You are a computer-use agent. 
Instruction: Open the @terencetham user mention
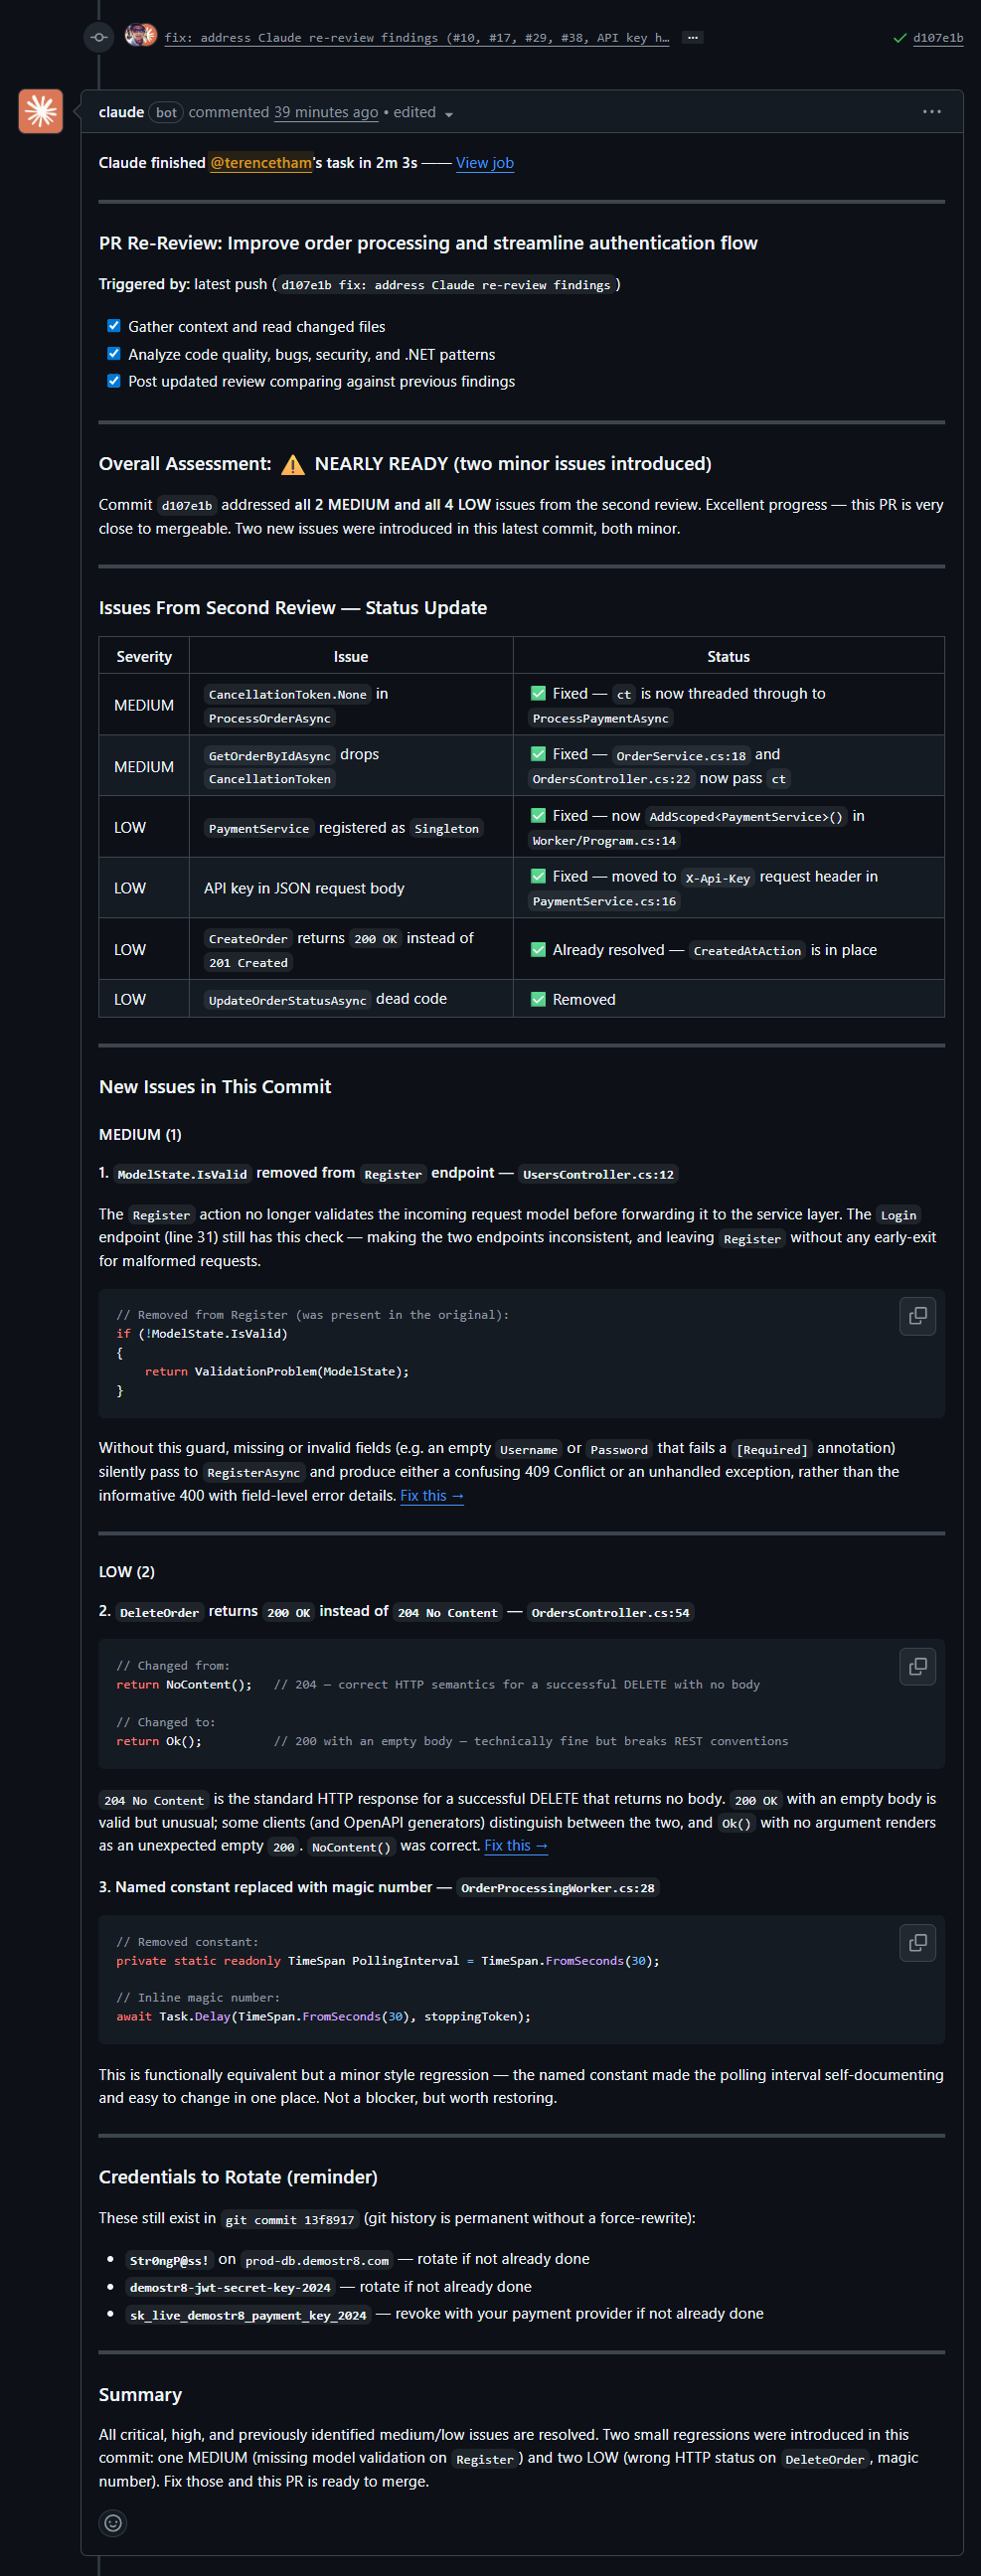click(261, 163)
